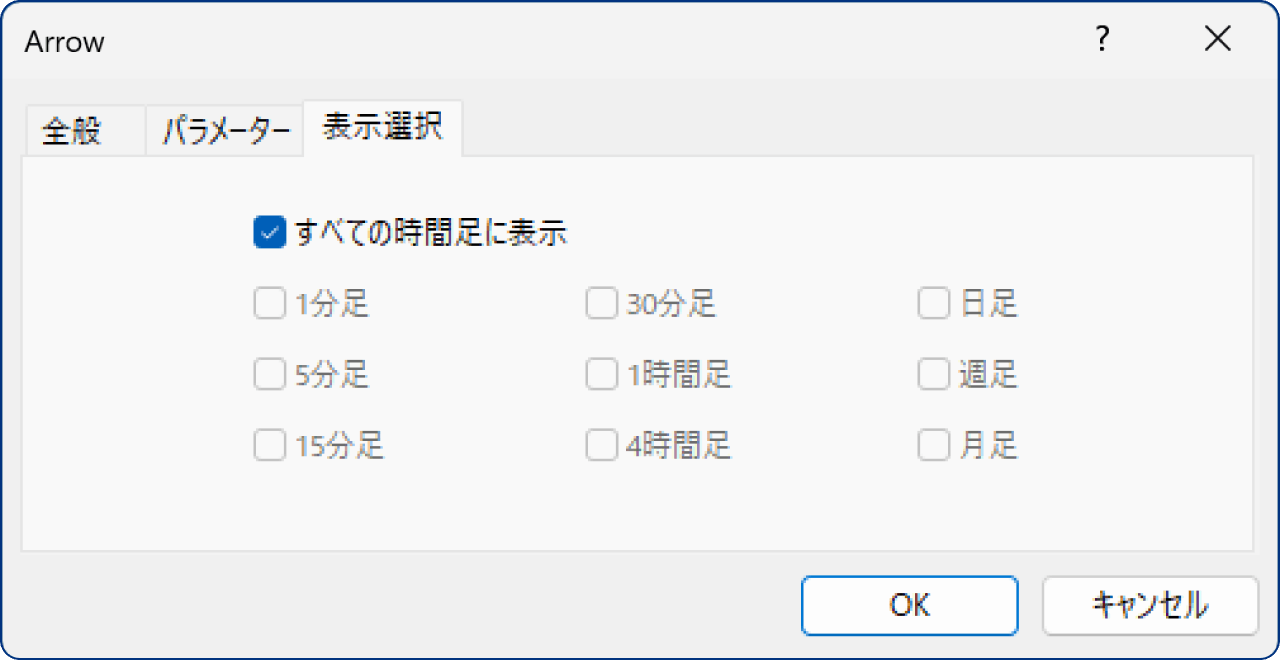Click the 1時間足 label text

[679, 375]
